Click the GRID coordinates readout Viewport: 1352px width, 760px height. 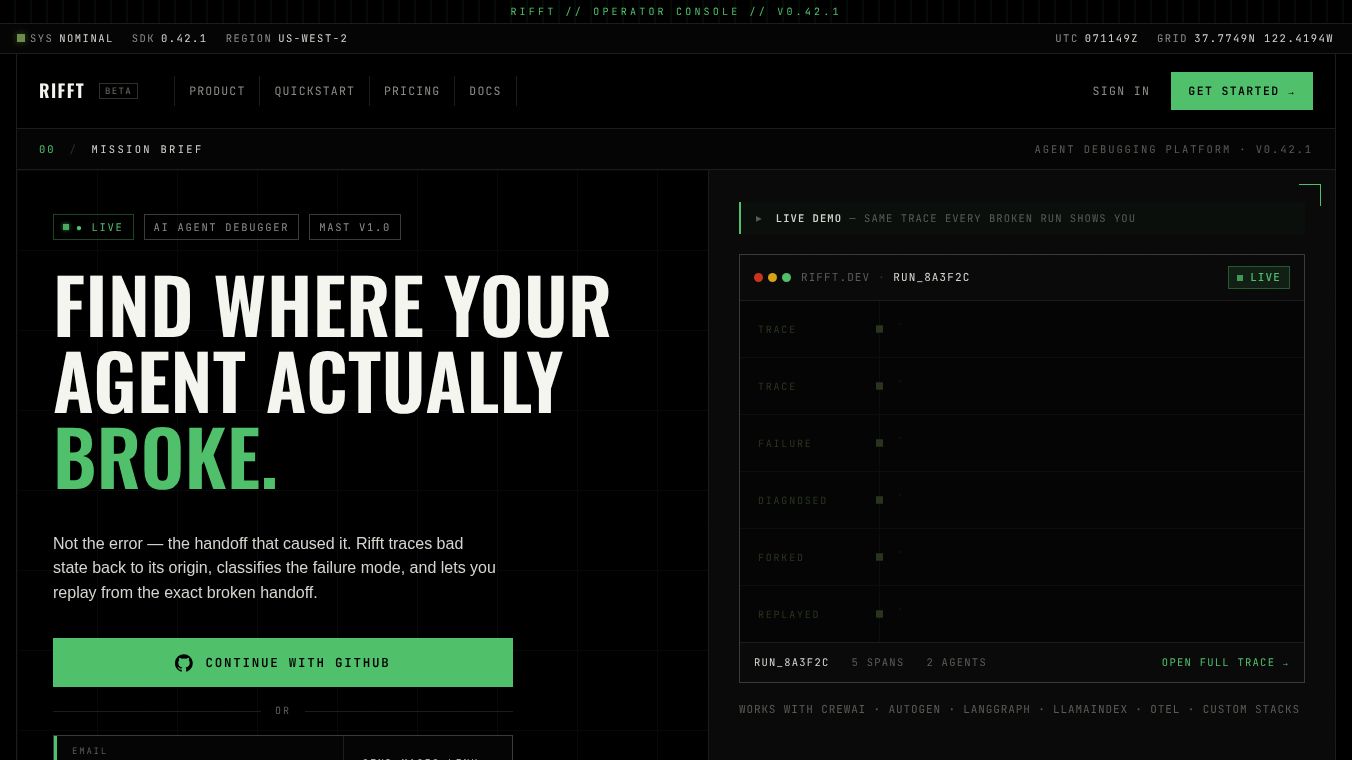click(x=1245, y=38)
